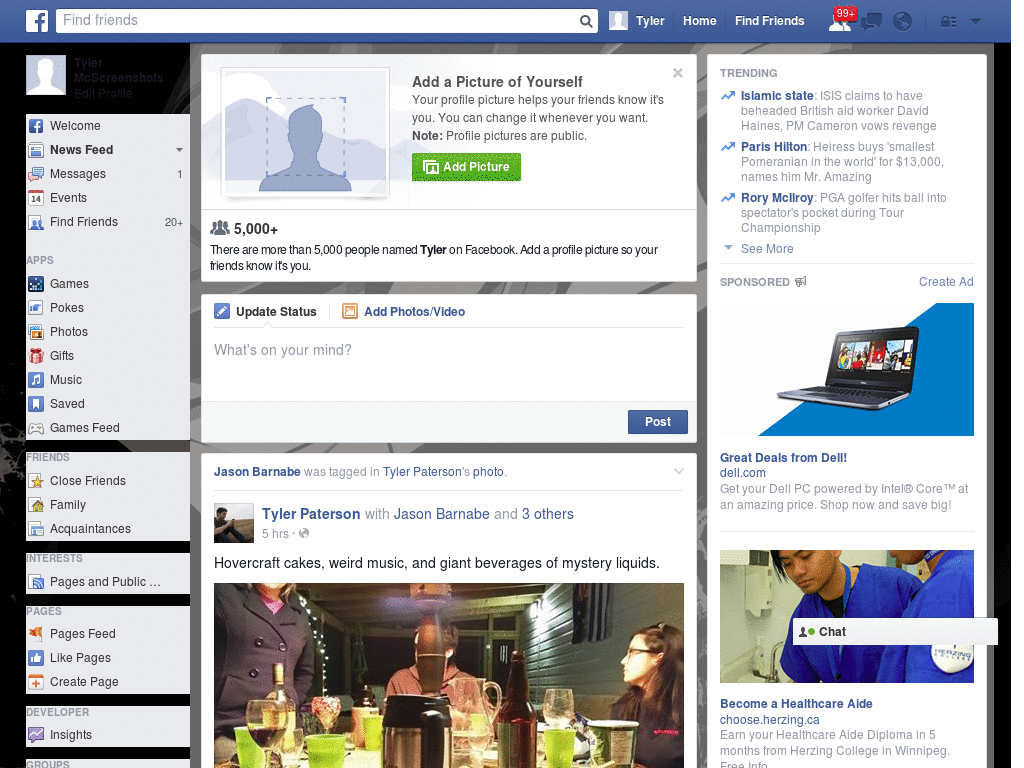This screenshot has height=768, width=1024.
Task: Click the Pages Feed icon
Action: point(36,633)
